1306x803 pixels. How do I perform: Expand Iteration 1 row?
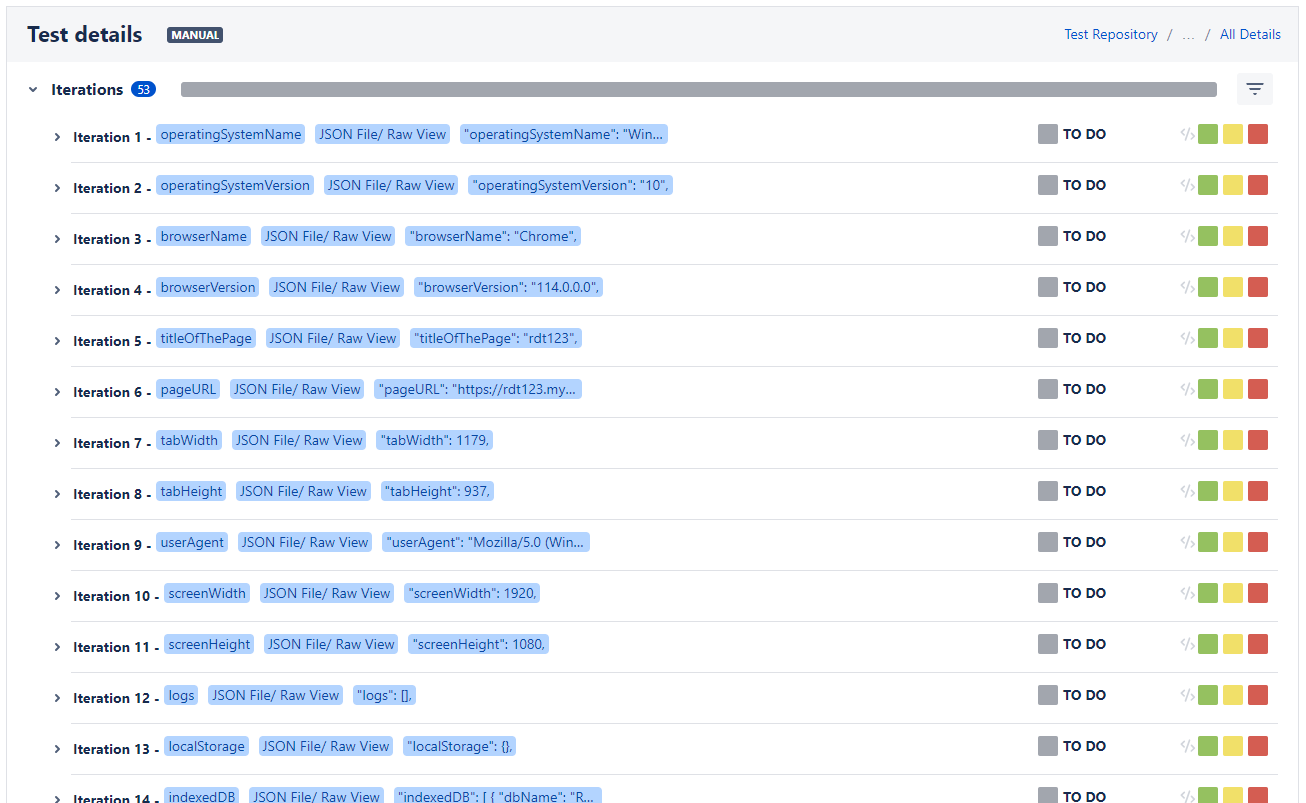click(x=57, y=137)
